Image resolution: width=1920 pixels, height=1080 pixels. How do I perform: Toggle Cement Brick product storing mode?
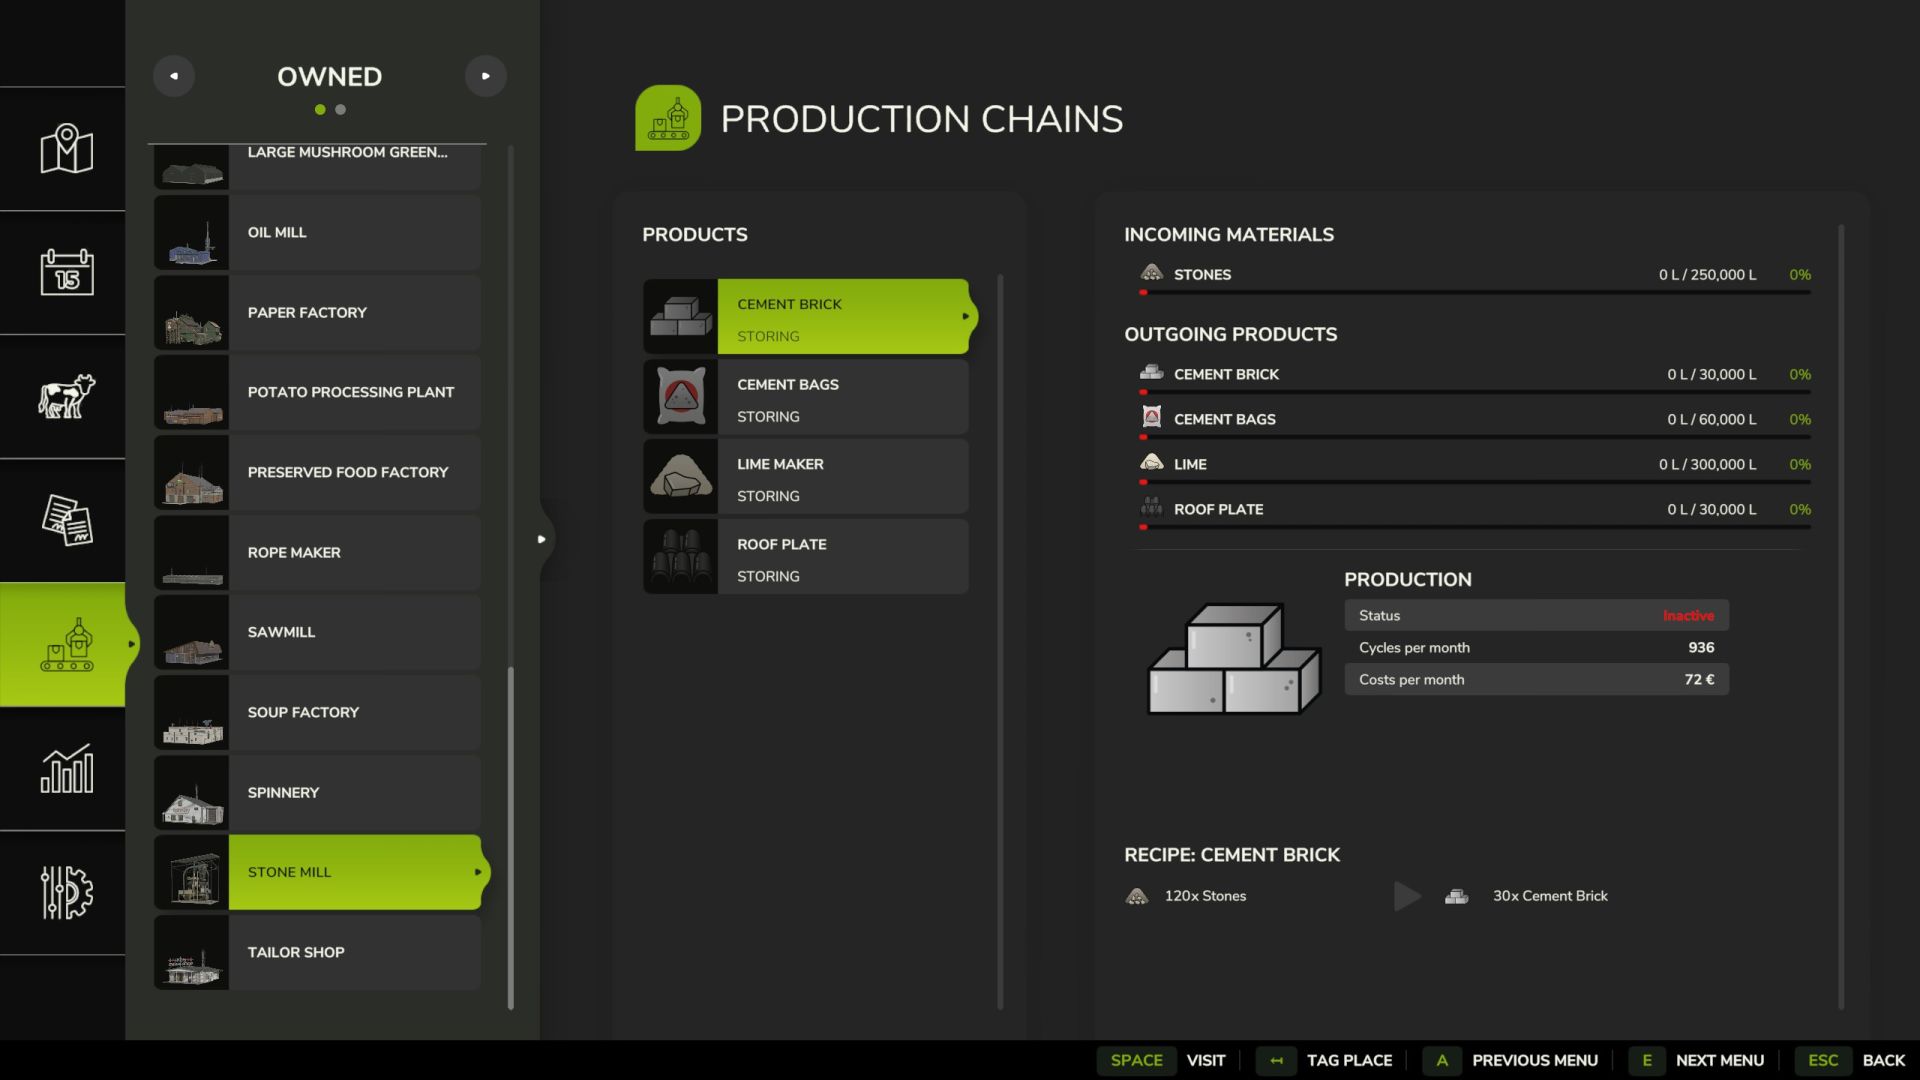[x=842, y=317]
